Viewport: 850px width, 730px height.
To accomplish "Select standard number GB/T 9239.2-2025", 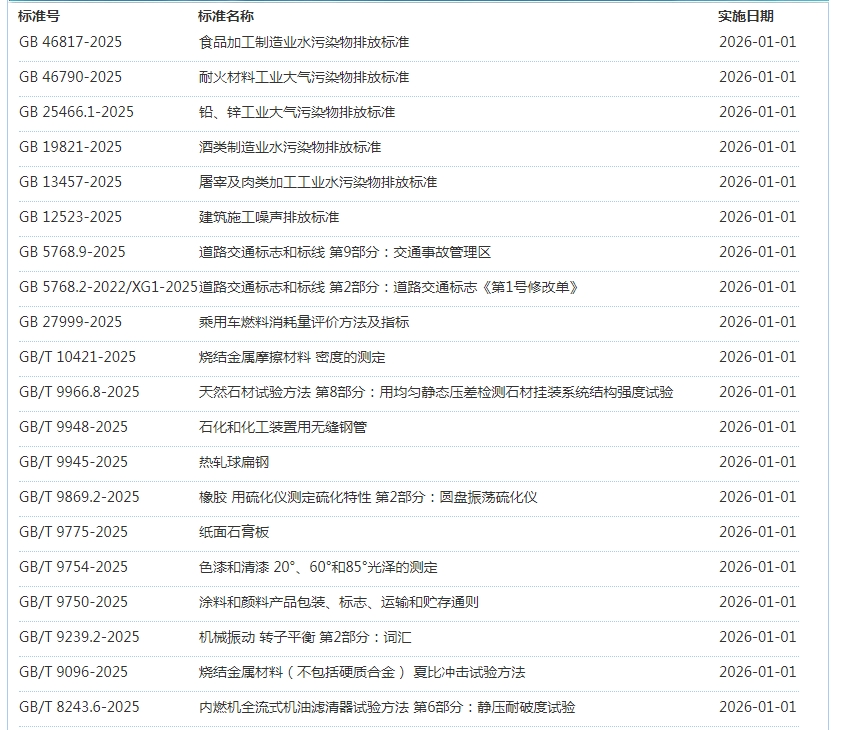I will click(x=79, y=637).
